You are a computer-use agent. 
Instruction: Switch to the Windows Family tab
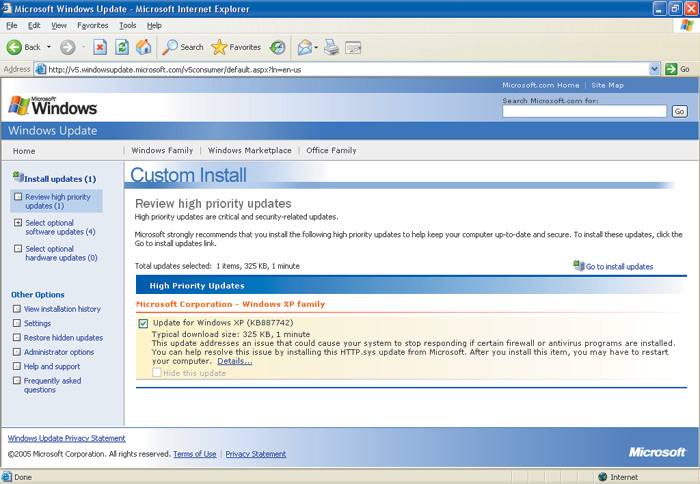[x=162, y=150]
